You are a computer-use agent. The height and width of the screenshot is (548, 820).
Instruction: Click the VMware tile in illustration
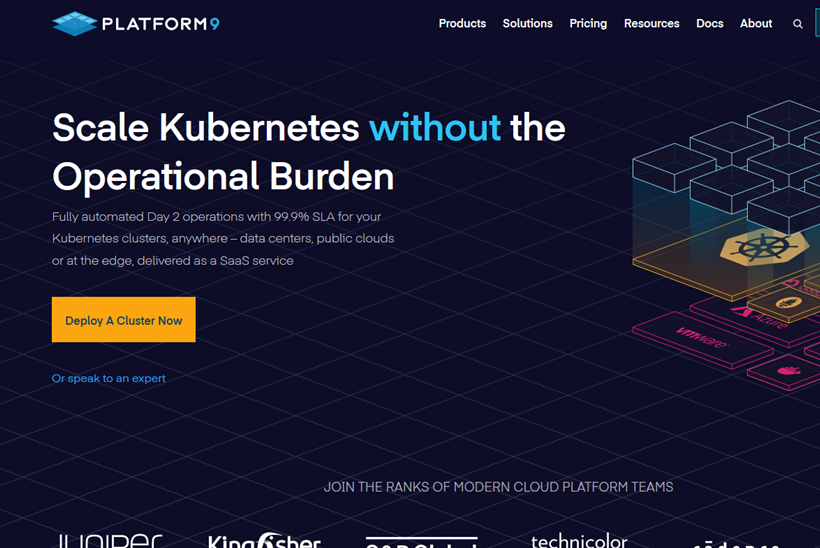702,339
